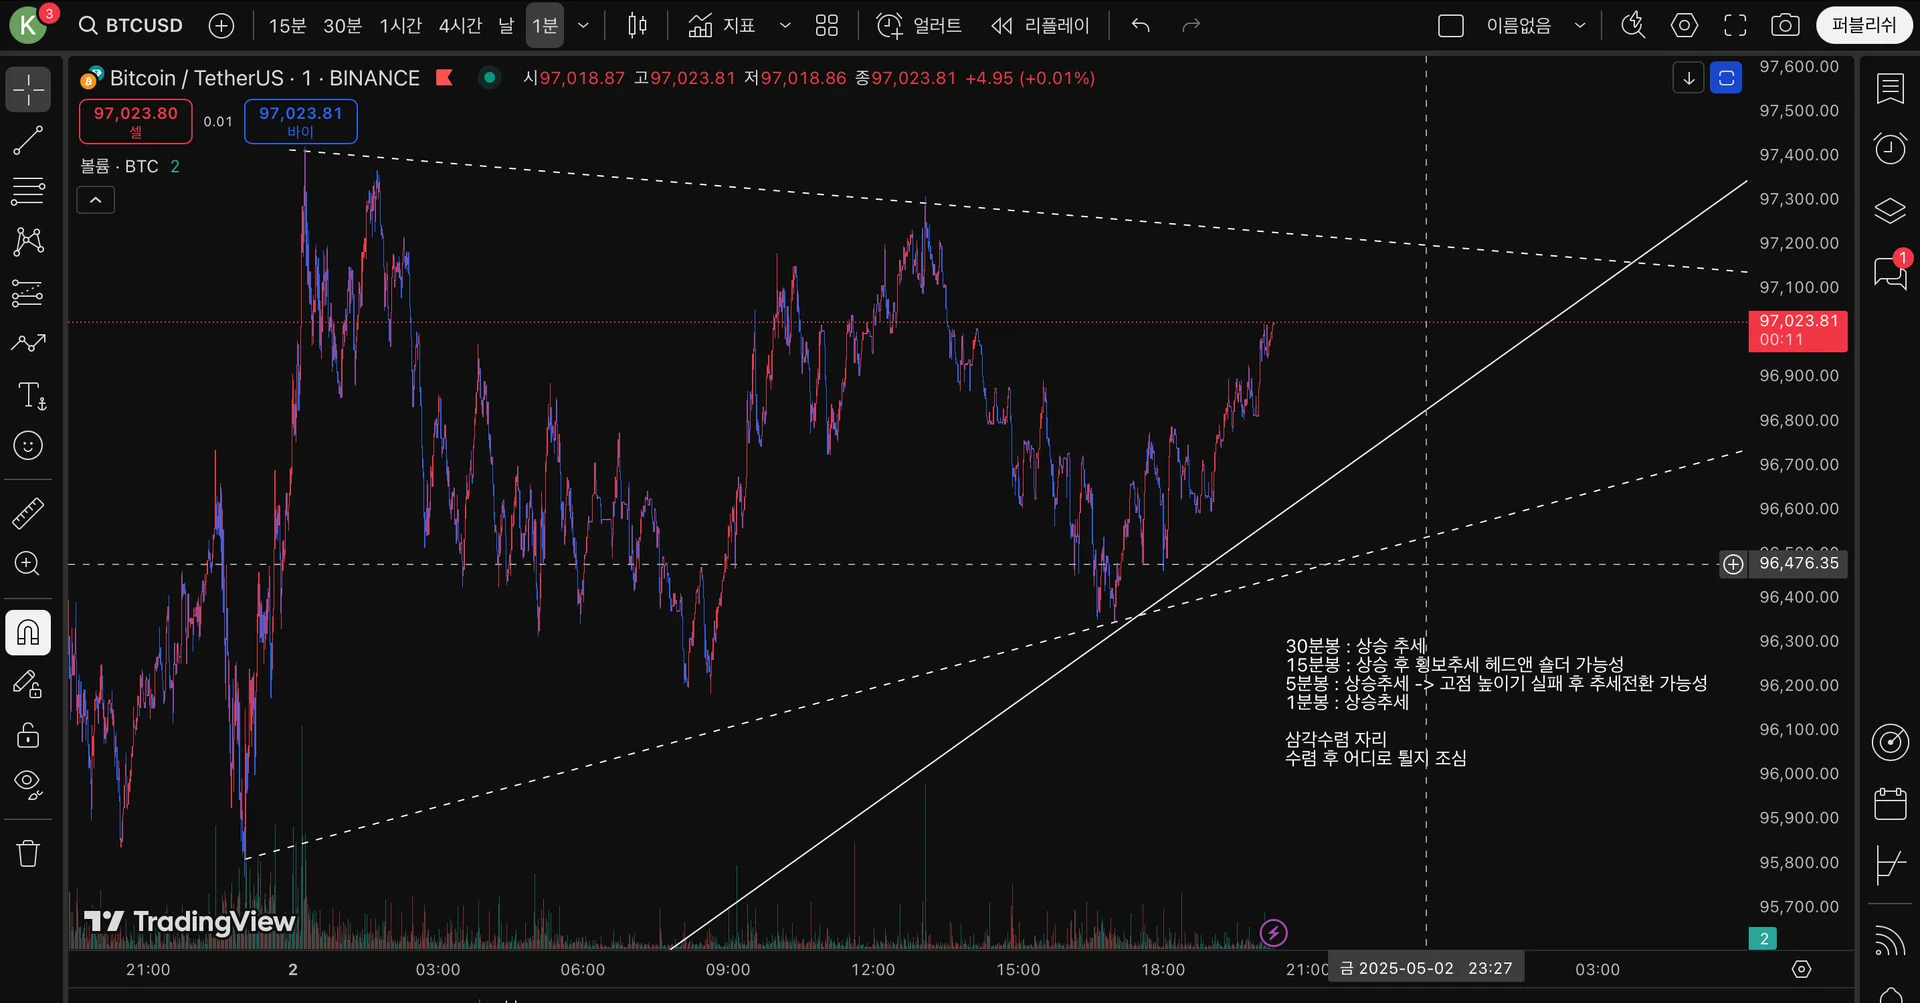Screen dimensions: 1920x1003
Task: Open the object tree layers panel
Action: pos(1890,210)
